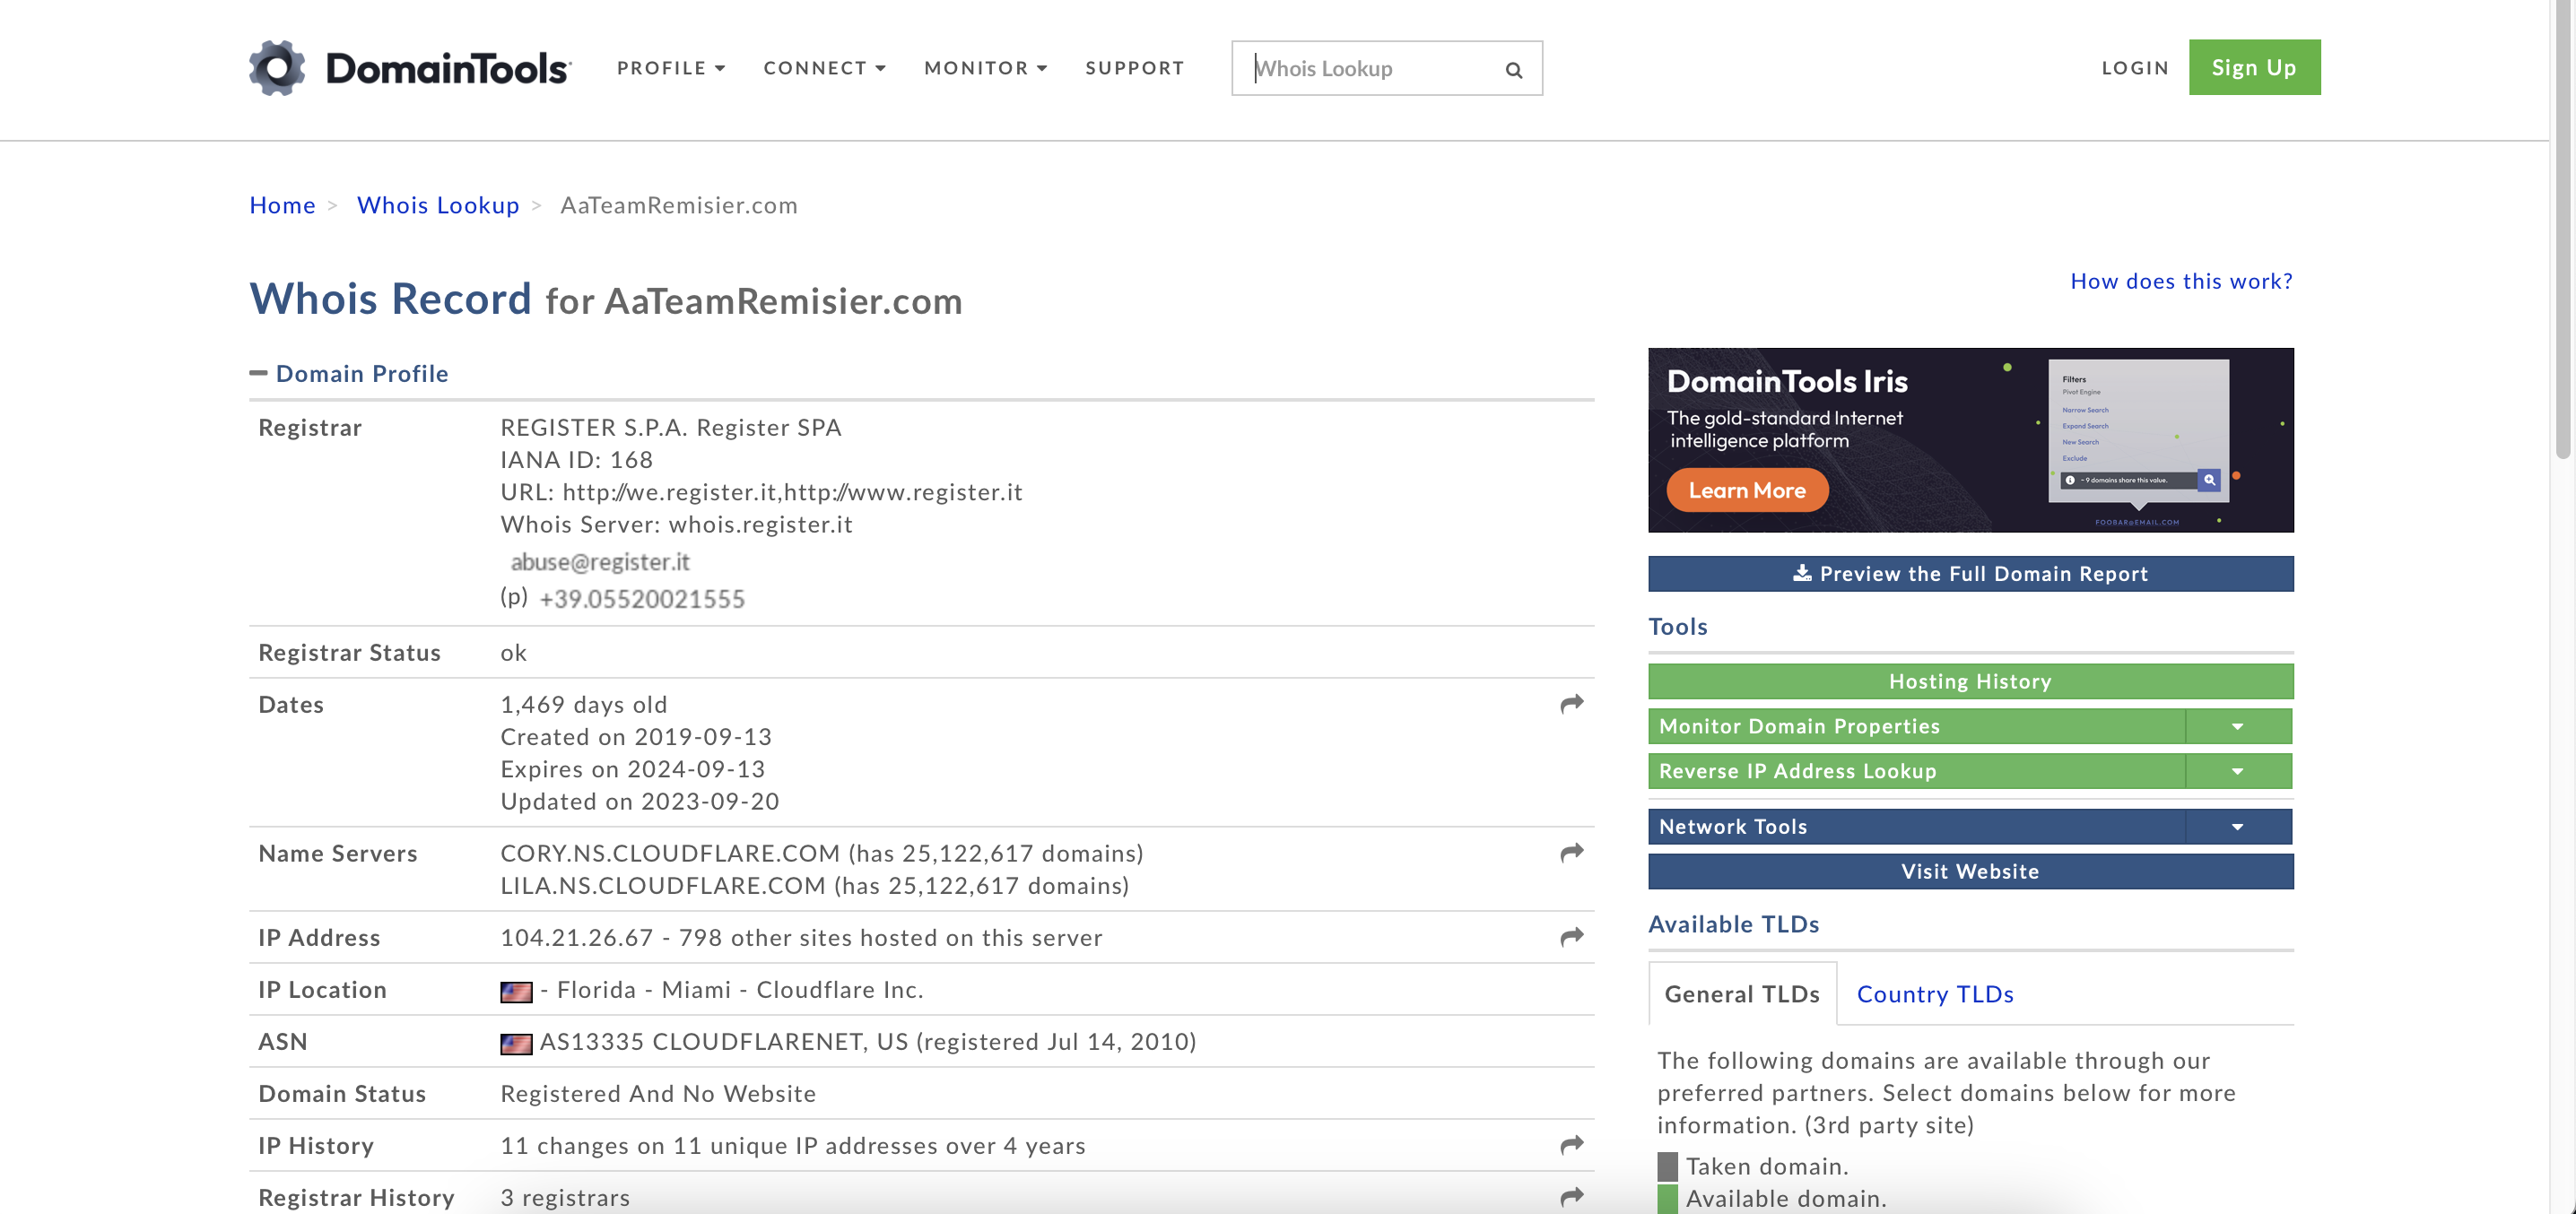The height and width of the screenshot is (1214, 2576).
Task: Switch to the Country TLDs tab
Action: (1934, 994)
